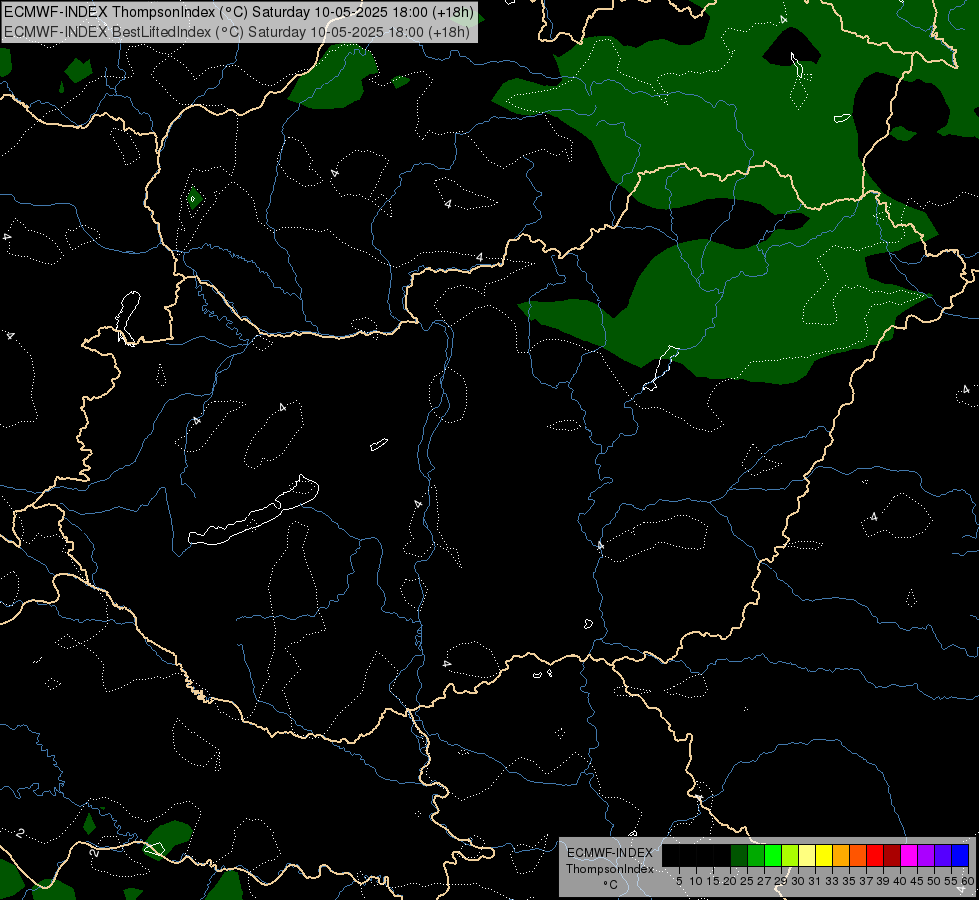This screenshot has width=979, height=900.
Task: Click the legend label 'ThompsonIndex'
Action: click(610, 869)
